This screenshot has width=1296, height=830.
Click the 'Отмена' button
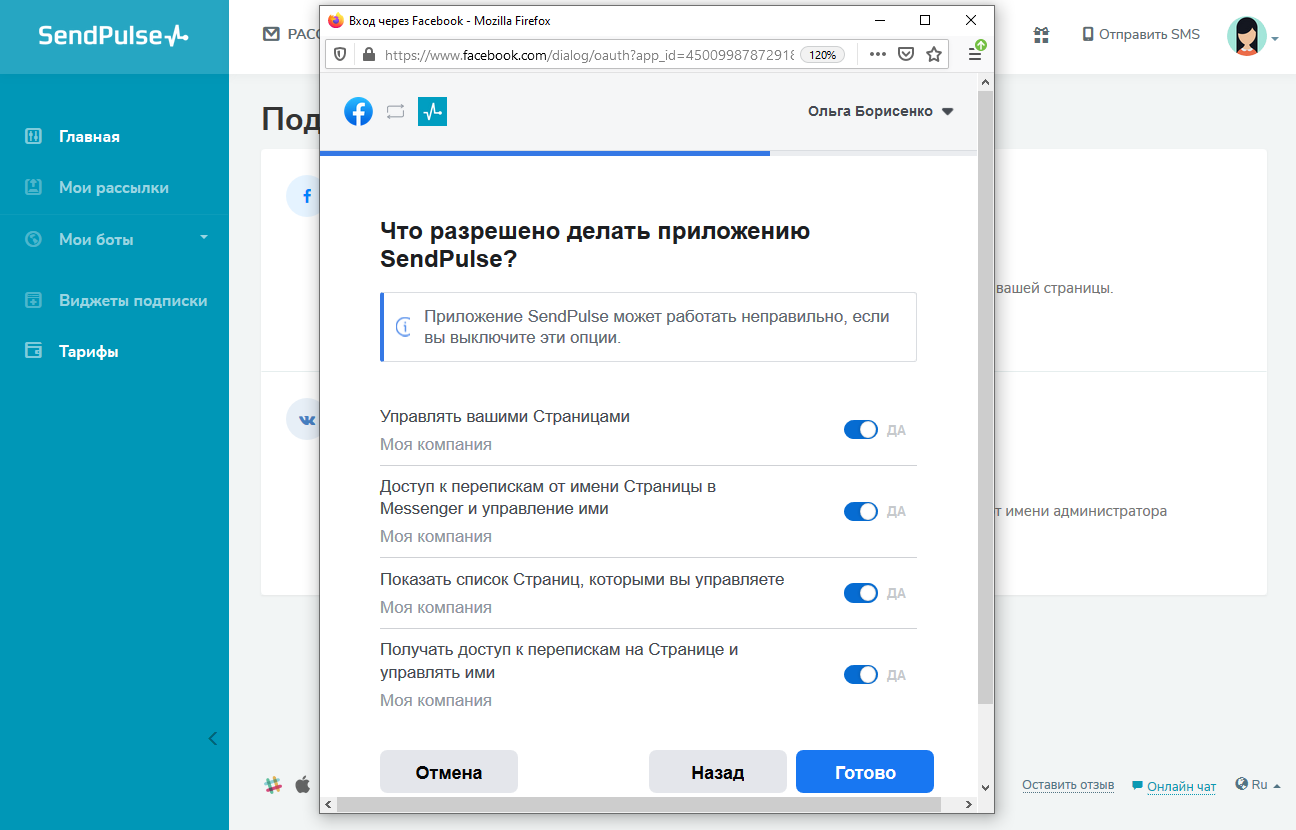449,772
